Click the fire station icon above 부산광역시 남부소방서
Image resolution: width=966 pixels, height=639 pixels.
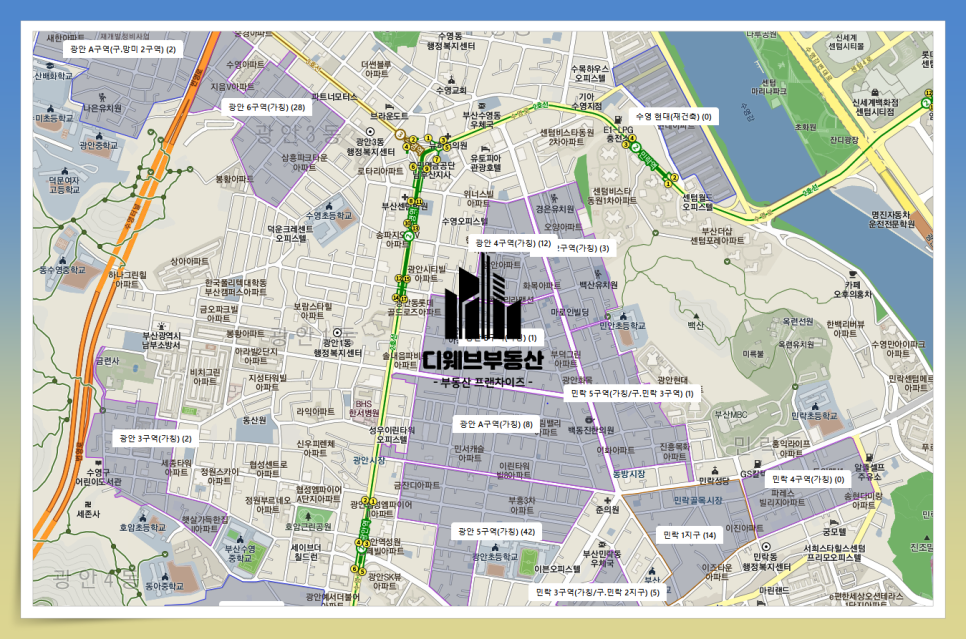[161, 326]
